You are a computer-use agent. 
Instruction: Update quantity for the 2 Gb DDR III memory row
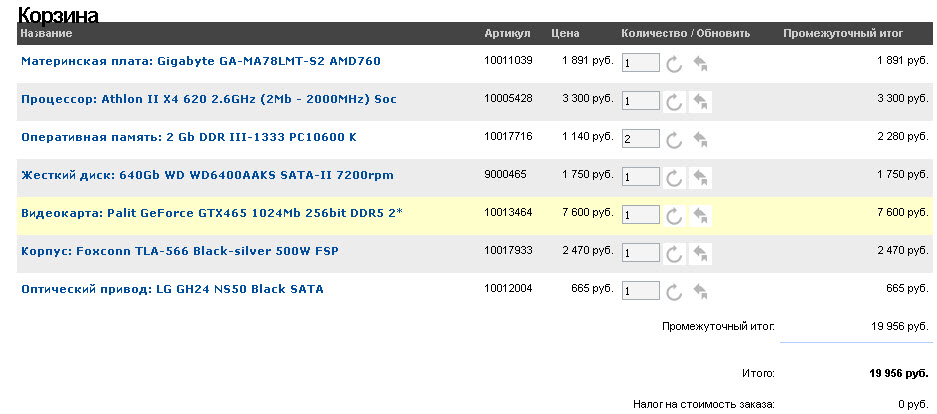point(674,140)
